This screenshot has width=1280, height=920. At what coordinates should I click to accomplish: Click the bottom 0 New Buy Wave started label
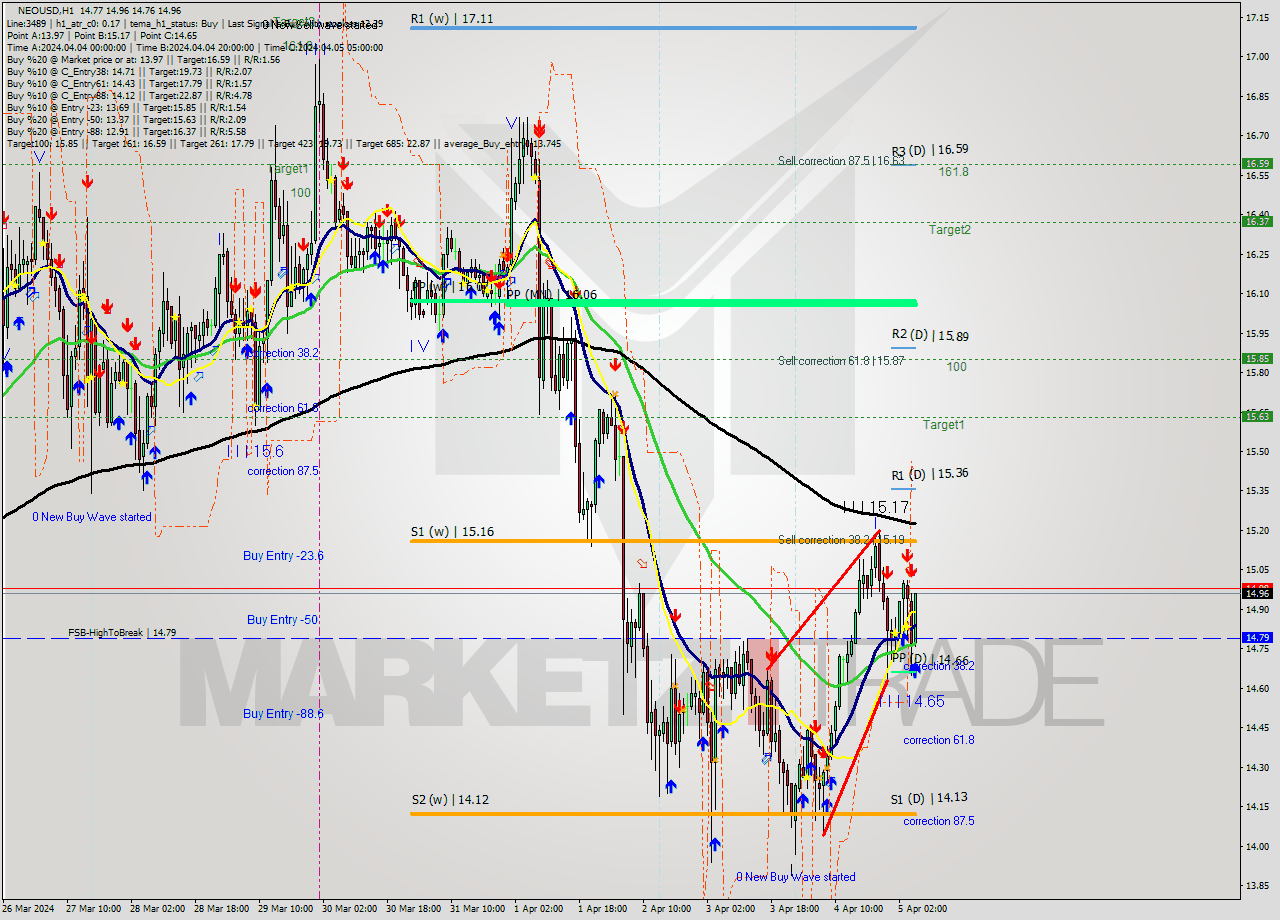point(796,877)
